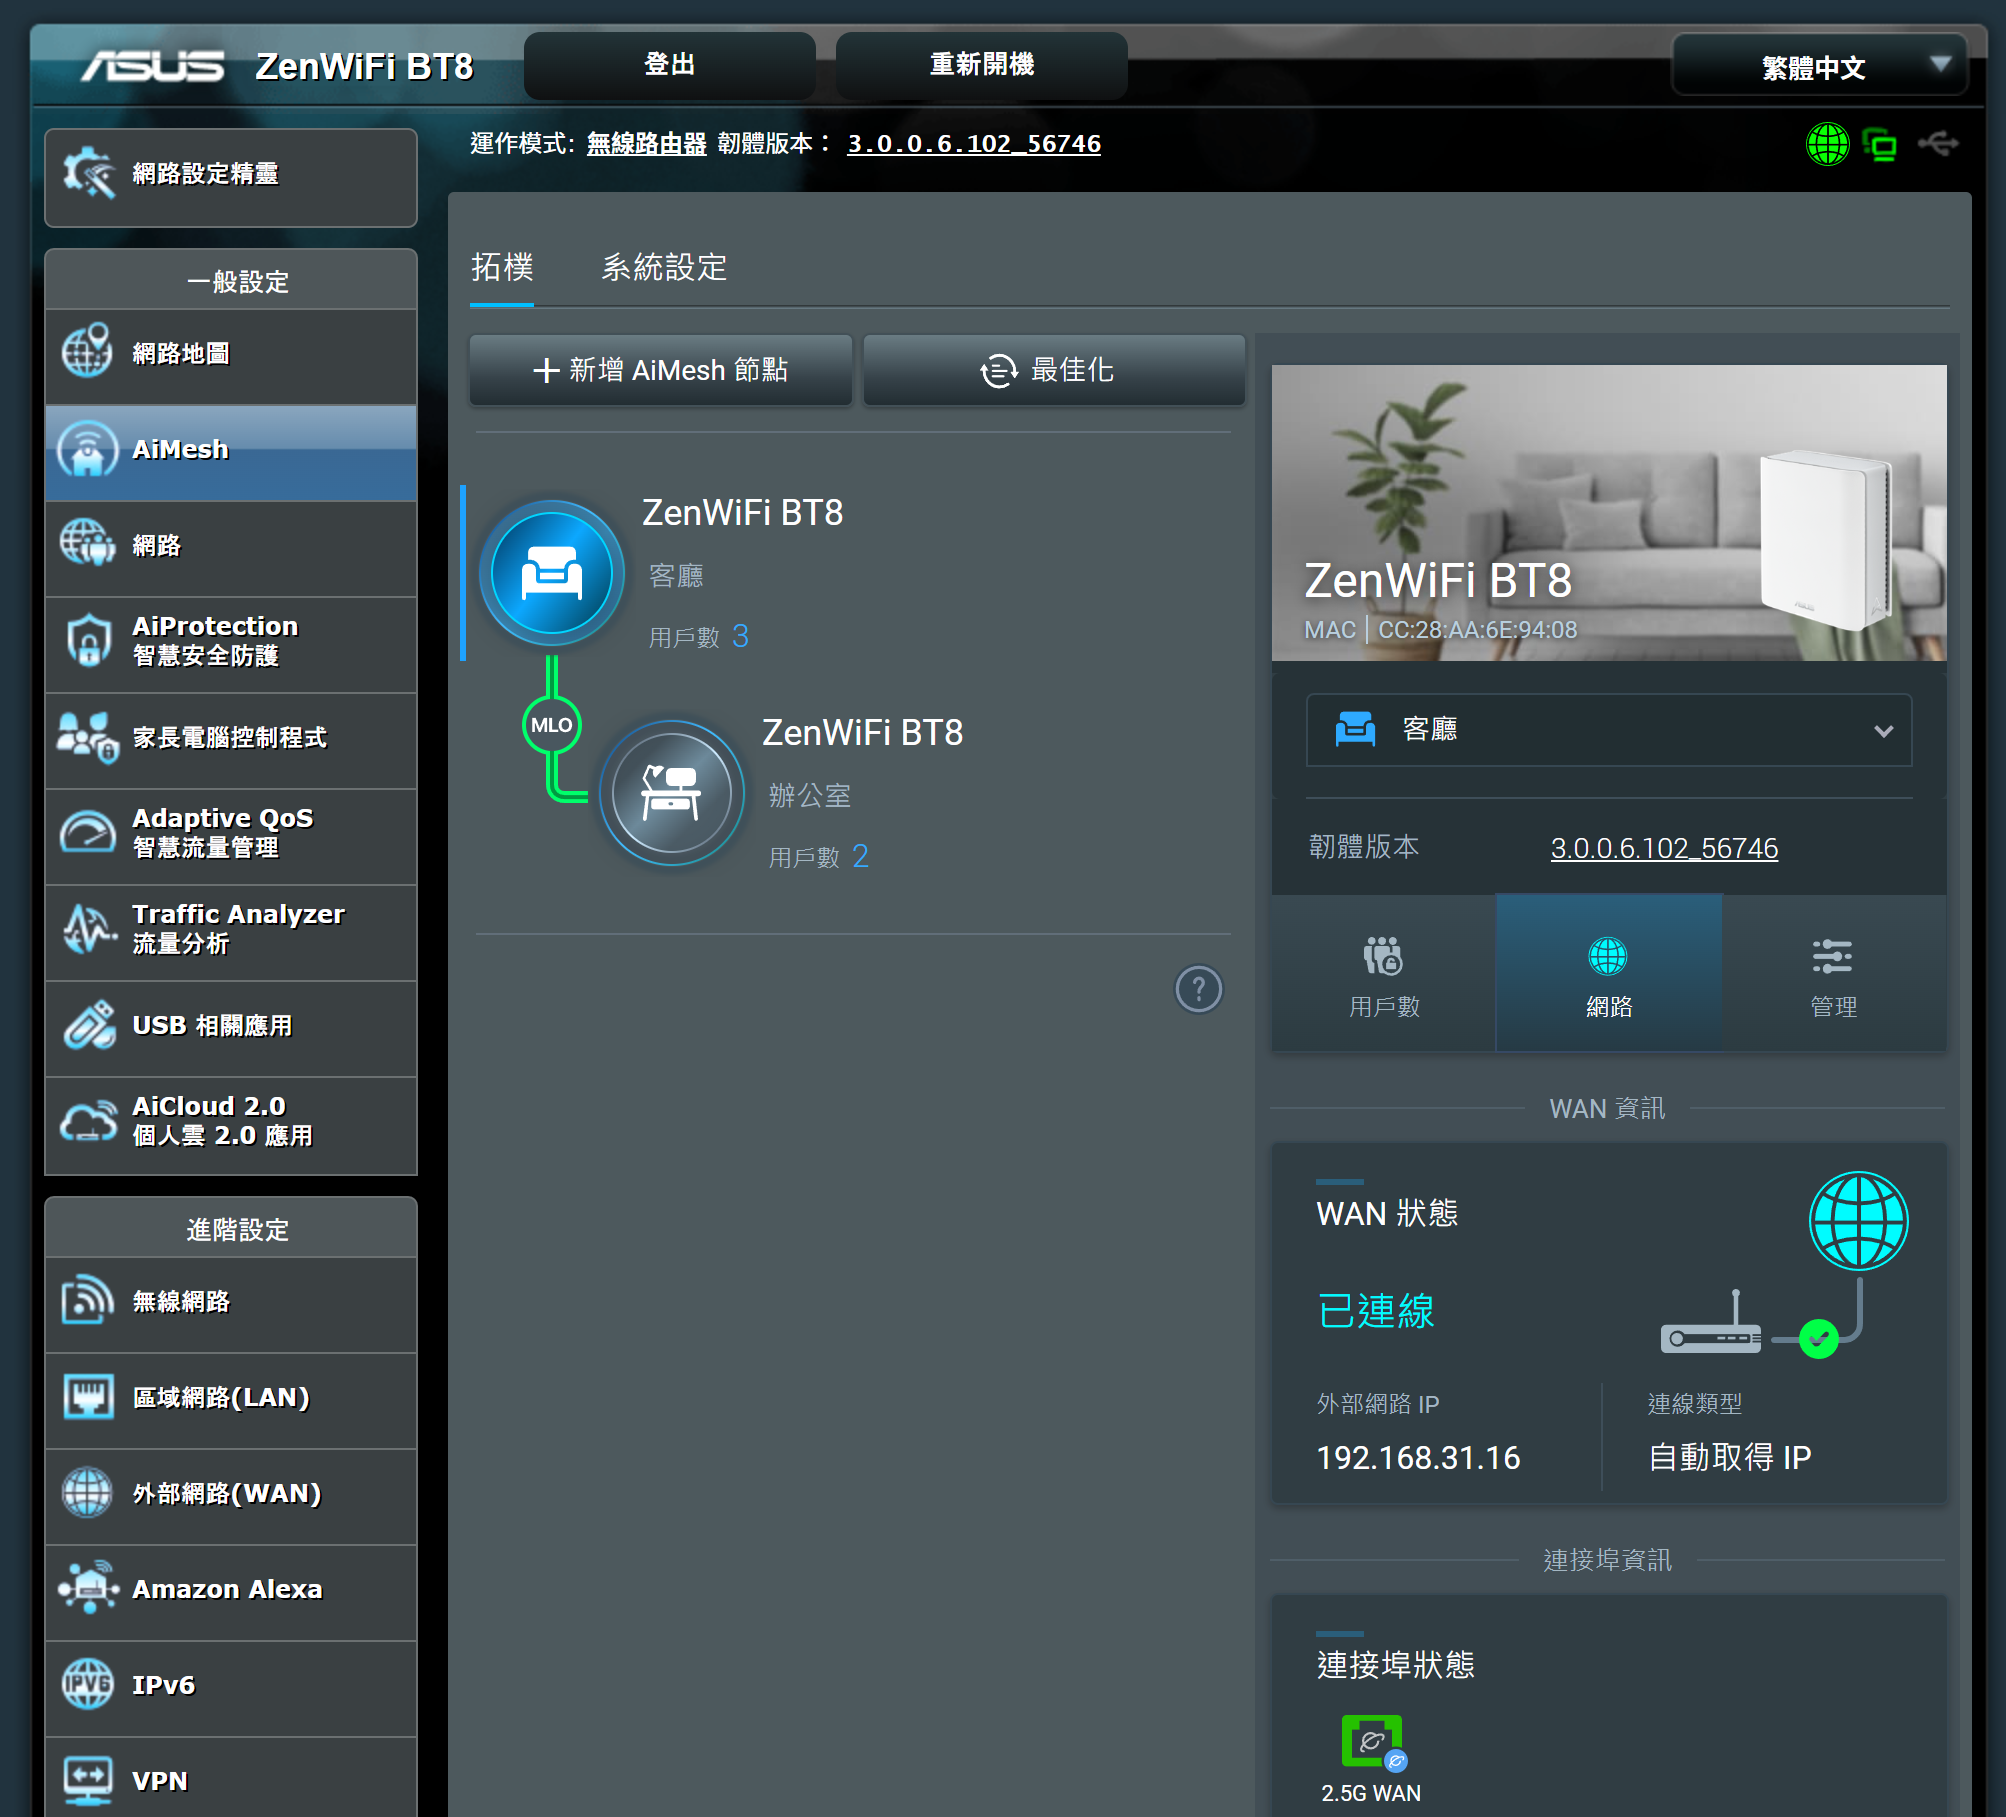Open the 繁體中文 language dropdown
Image resolution: width=2006 pixels, height=1817 pixels.
(1819, 67)
